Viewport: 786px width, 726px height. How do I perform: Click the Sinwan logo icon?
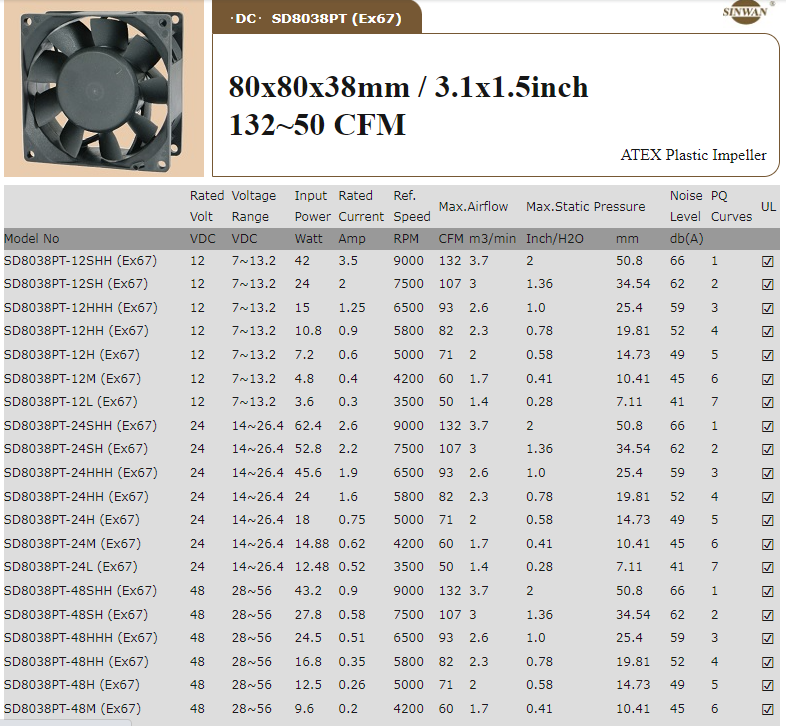[746, 12]
